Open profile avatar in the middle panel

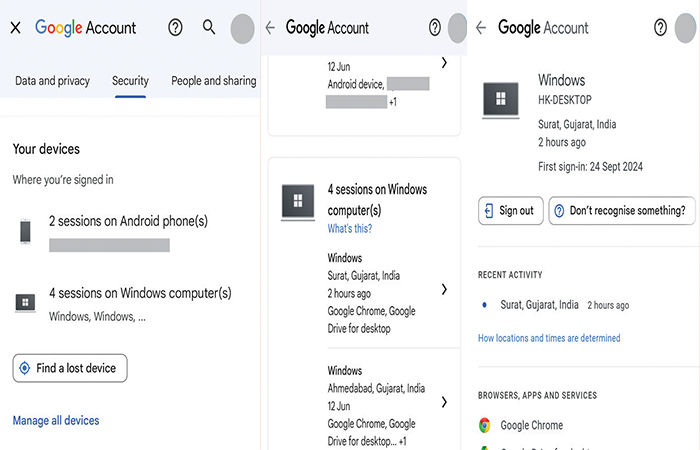tap(457, 28)
